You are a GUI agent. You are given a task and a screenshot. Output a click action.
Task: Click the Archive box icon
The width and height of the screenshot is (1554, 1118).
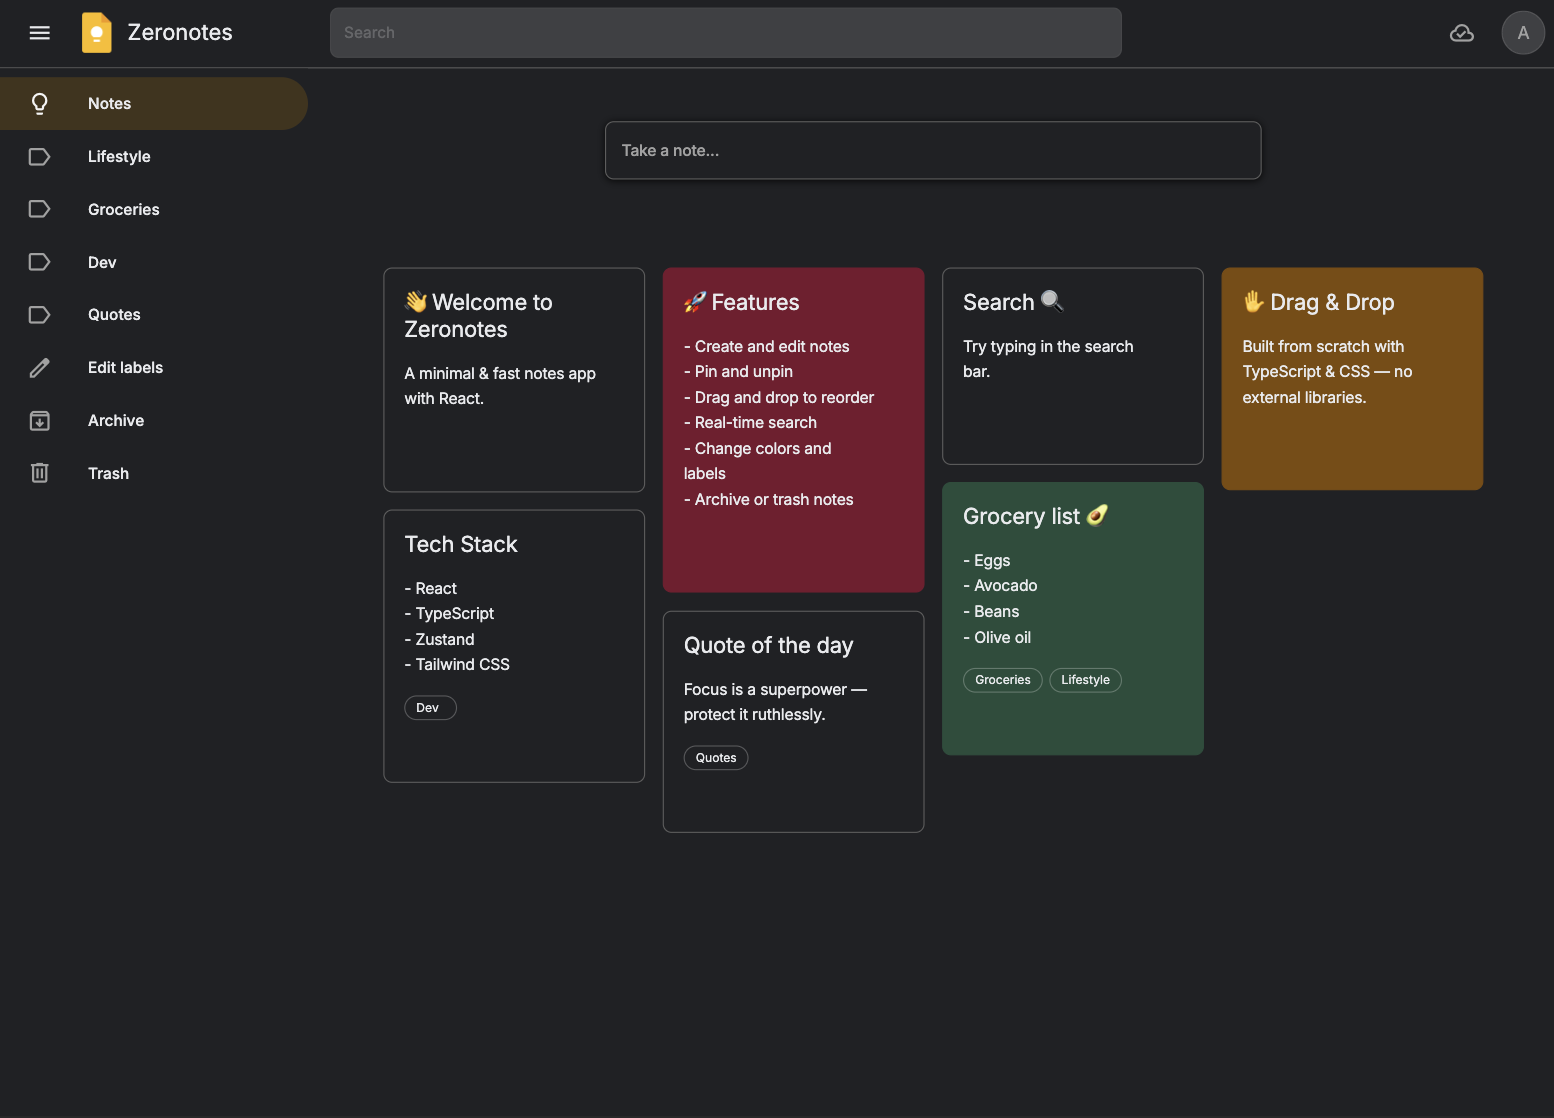click(40, 421)
